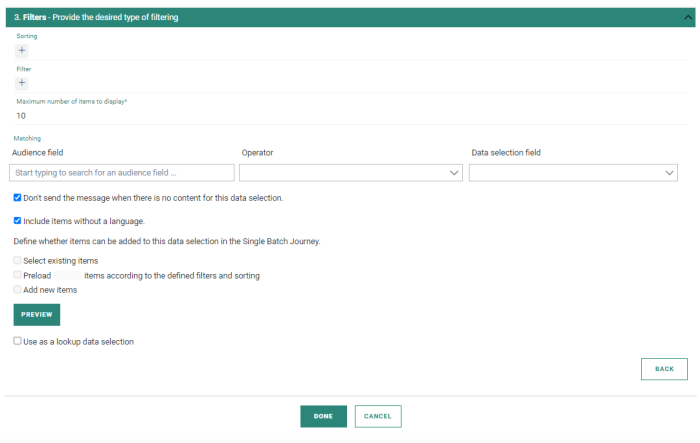
Task: Add a new sorting rule with plus icon
Action: 22,50
